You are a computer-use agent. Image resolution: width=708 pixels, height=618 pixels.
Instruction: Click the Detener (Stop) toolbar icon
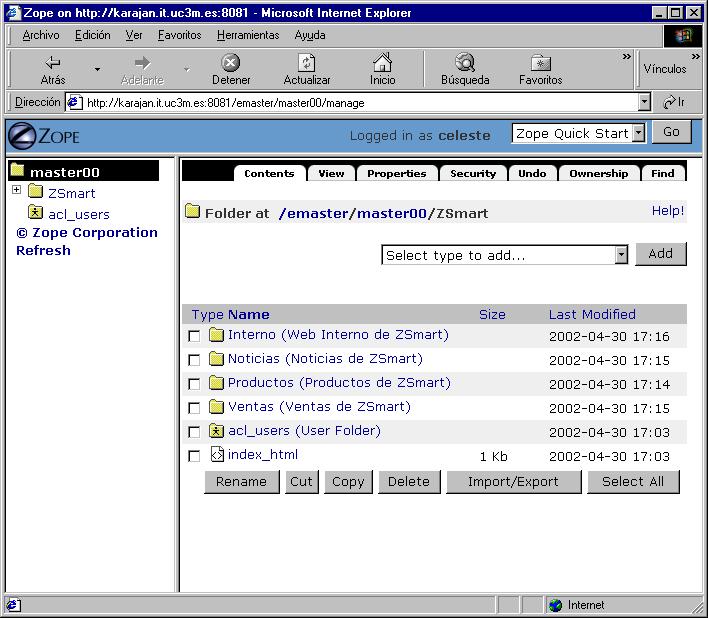coord(231,63)
